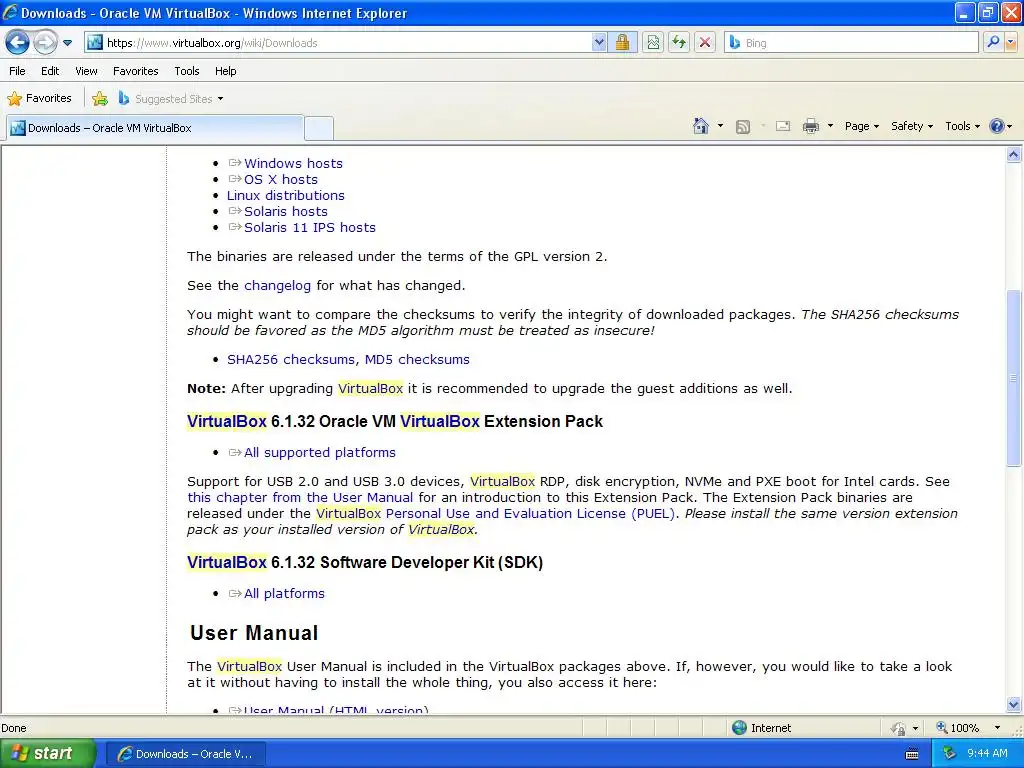Open the changelog link
1024x768 pixels.
(278, 286)
